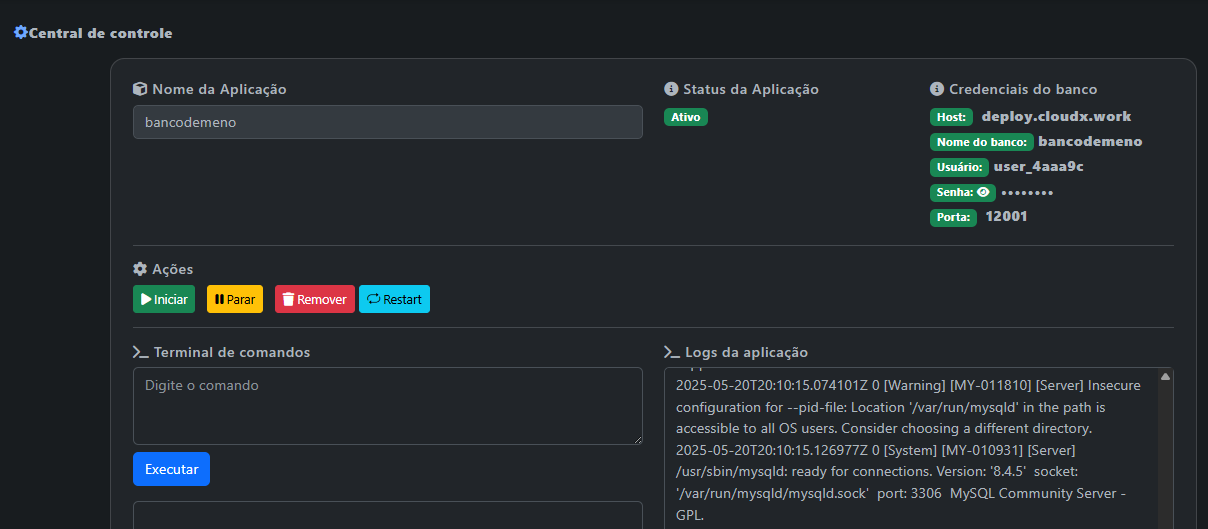Click the masked password dots
Image resolution: width=1208 pixels, height=529 pixels.
1027,192
